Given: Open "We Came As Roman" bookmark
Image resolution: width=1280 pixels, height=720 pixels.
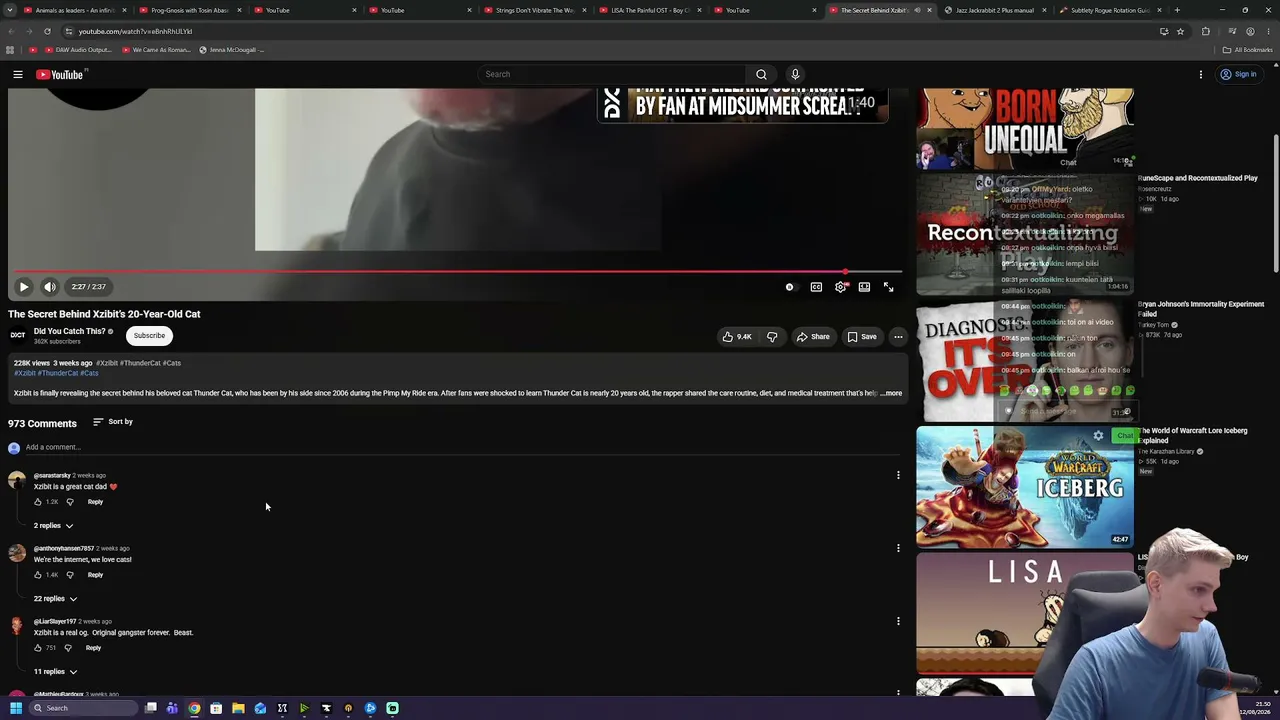Looking at the screenshot, I should [155, 49].
